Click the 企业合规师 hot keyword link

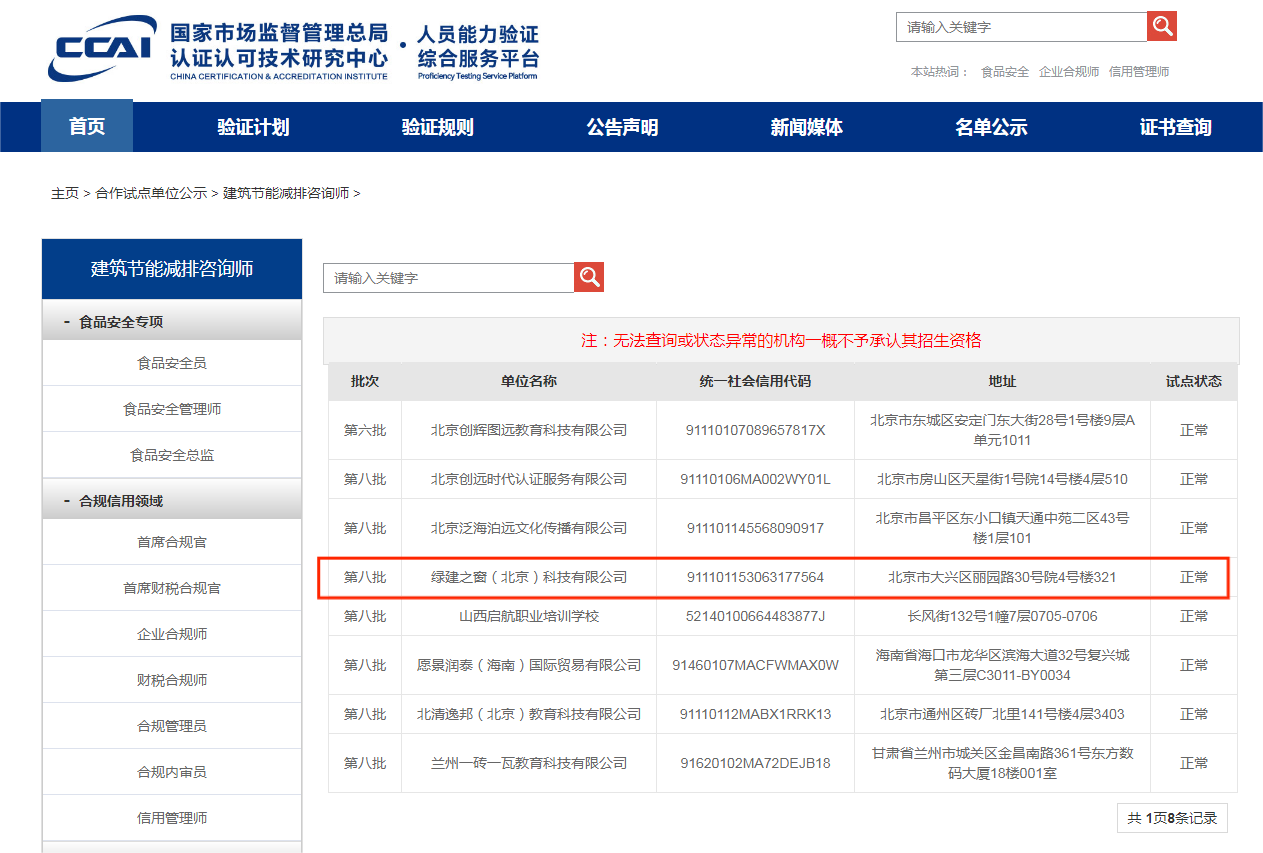pyautogui.click(x=1069, y=72)
